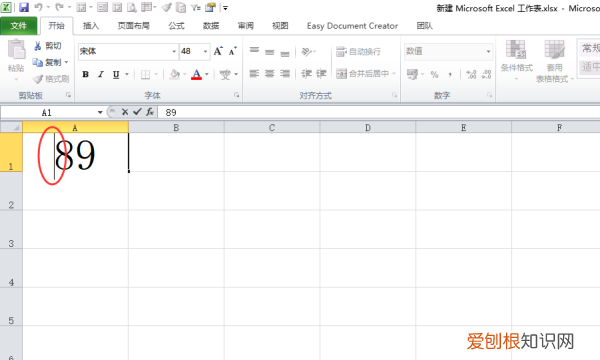This screenshot has height=360, width=600.
Task: Open the 字体 group dialog launcher
Action: click(236, 95)
